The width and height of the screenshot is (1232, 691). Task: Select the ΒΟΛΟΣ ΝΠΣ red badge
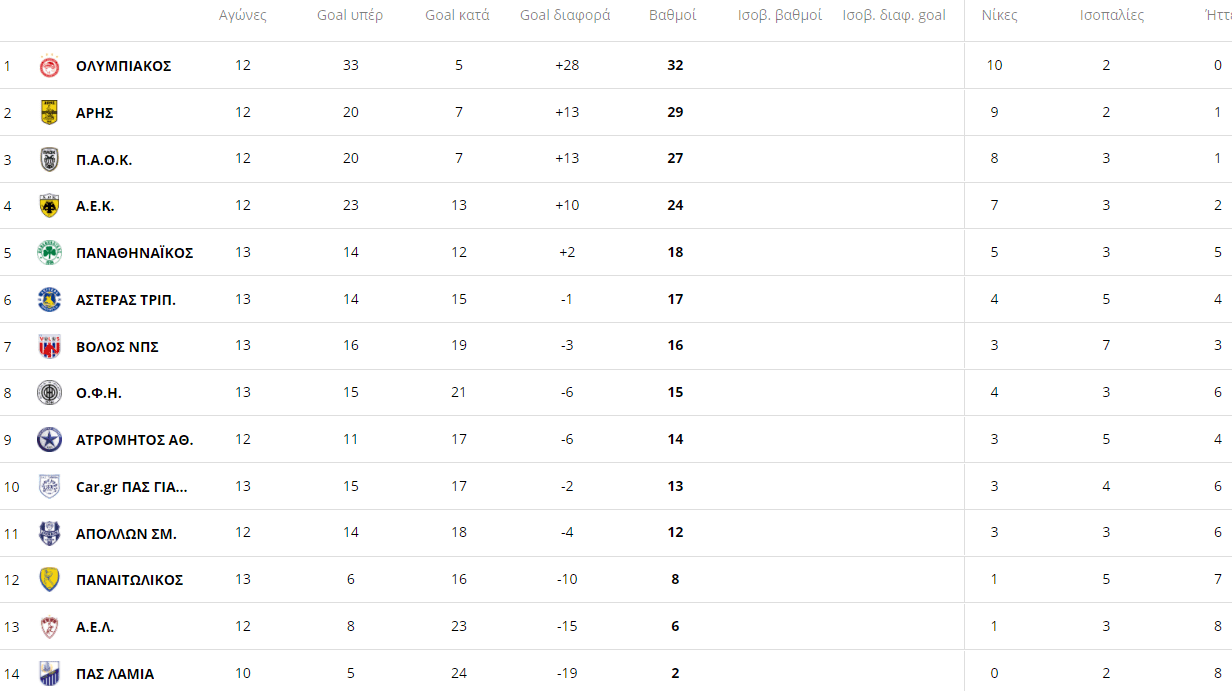click(49, 346)
